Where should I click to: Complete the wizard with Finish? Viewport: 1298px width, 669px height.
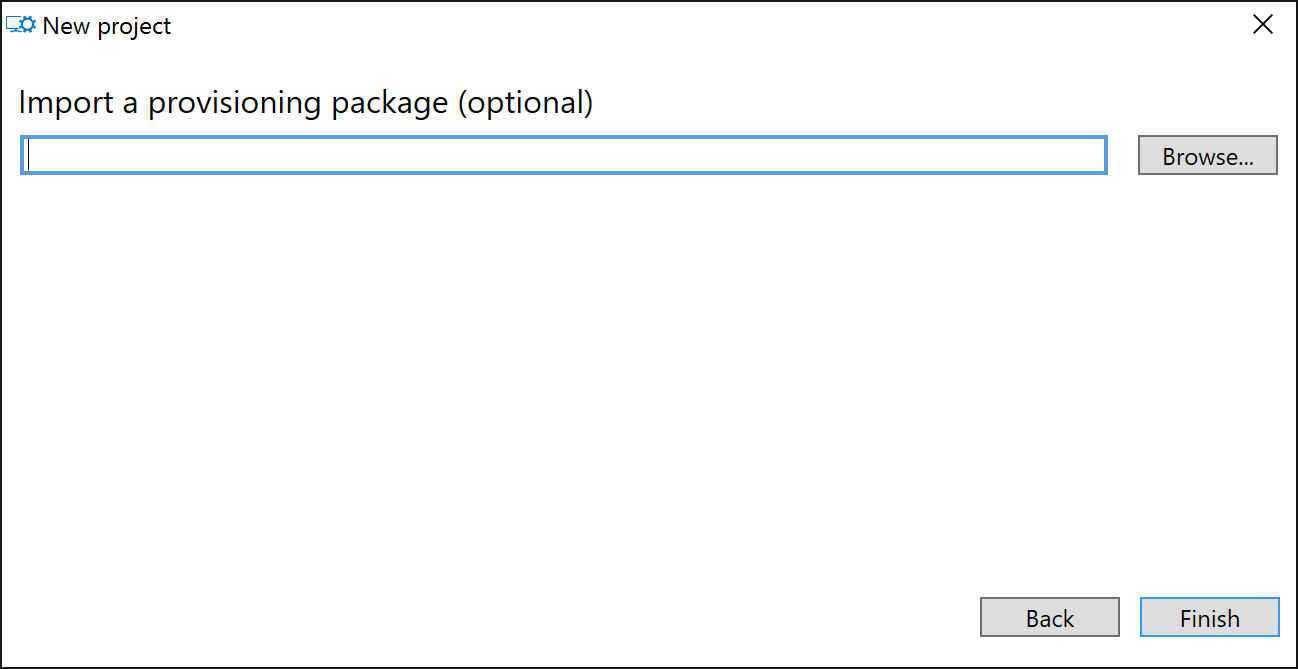pos(1209,618)
